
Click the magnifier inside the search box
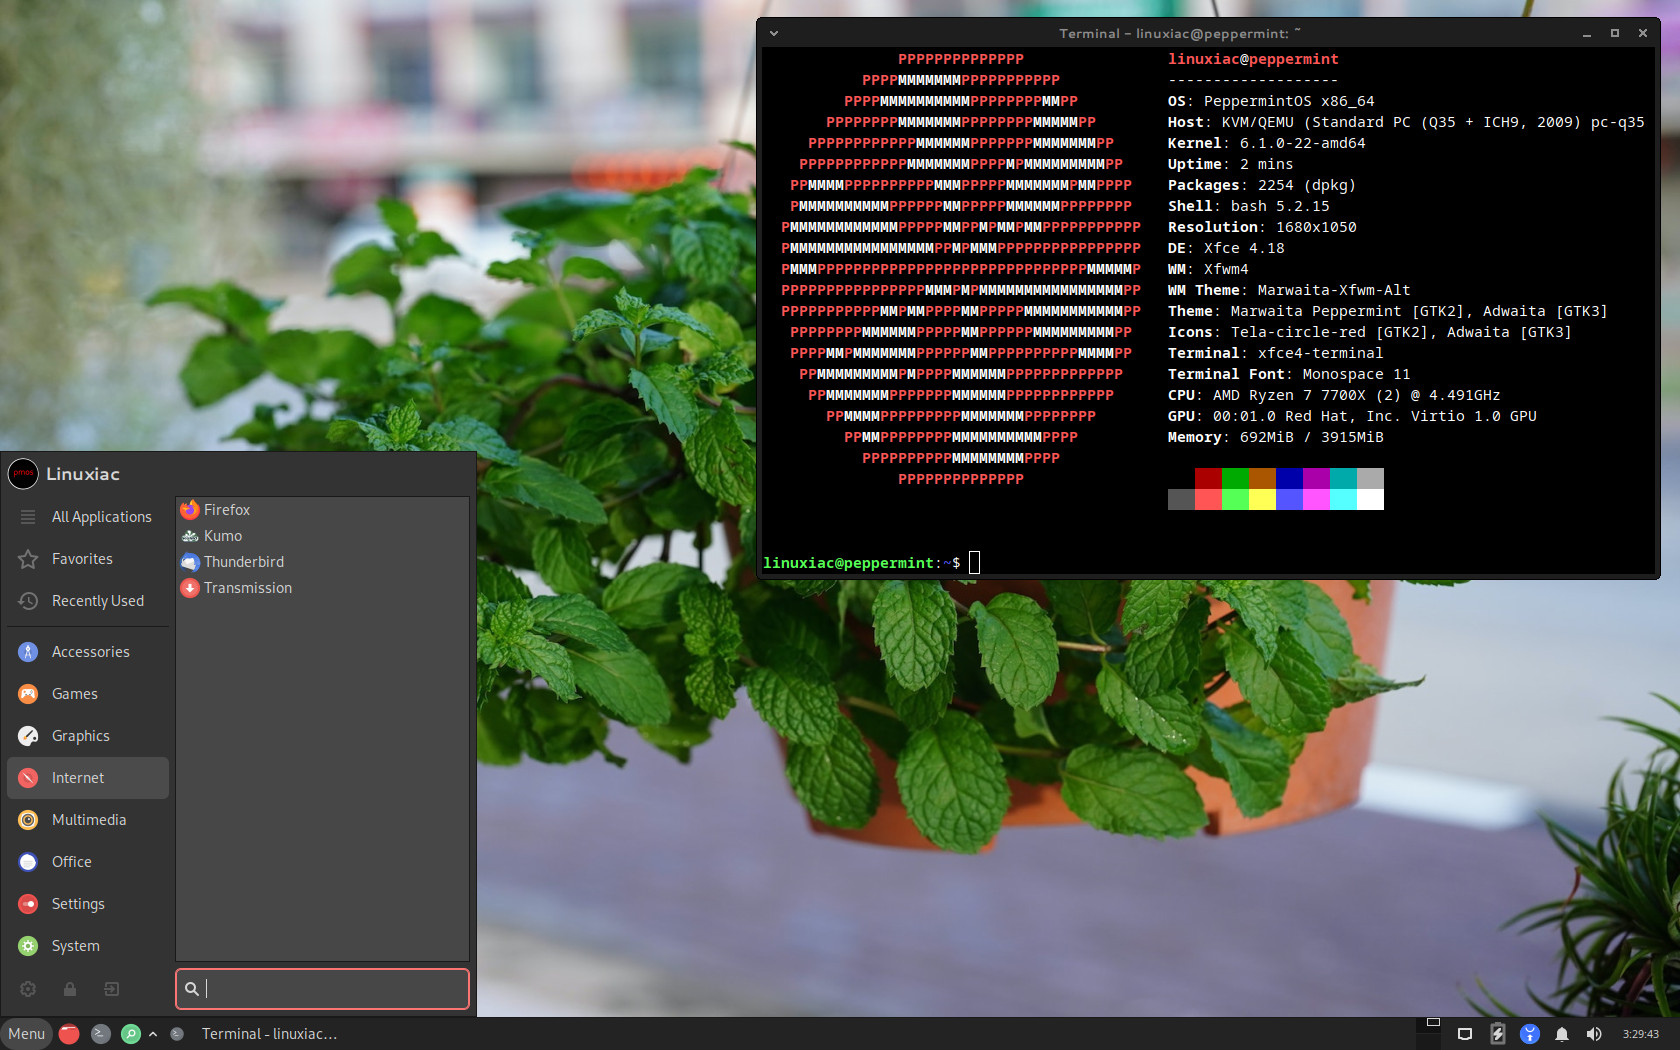click(x=191, y=989)
